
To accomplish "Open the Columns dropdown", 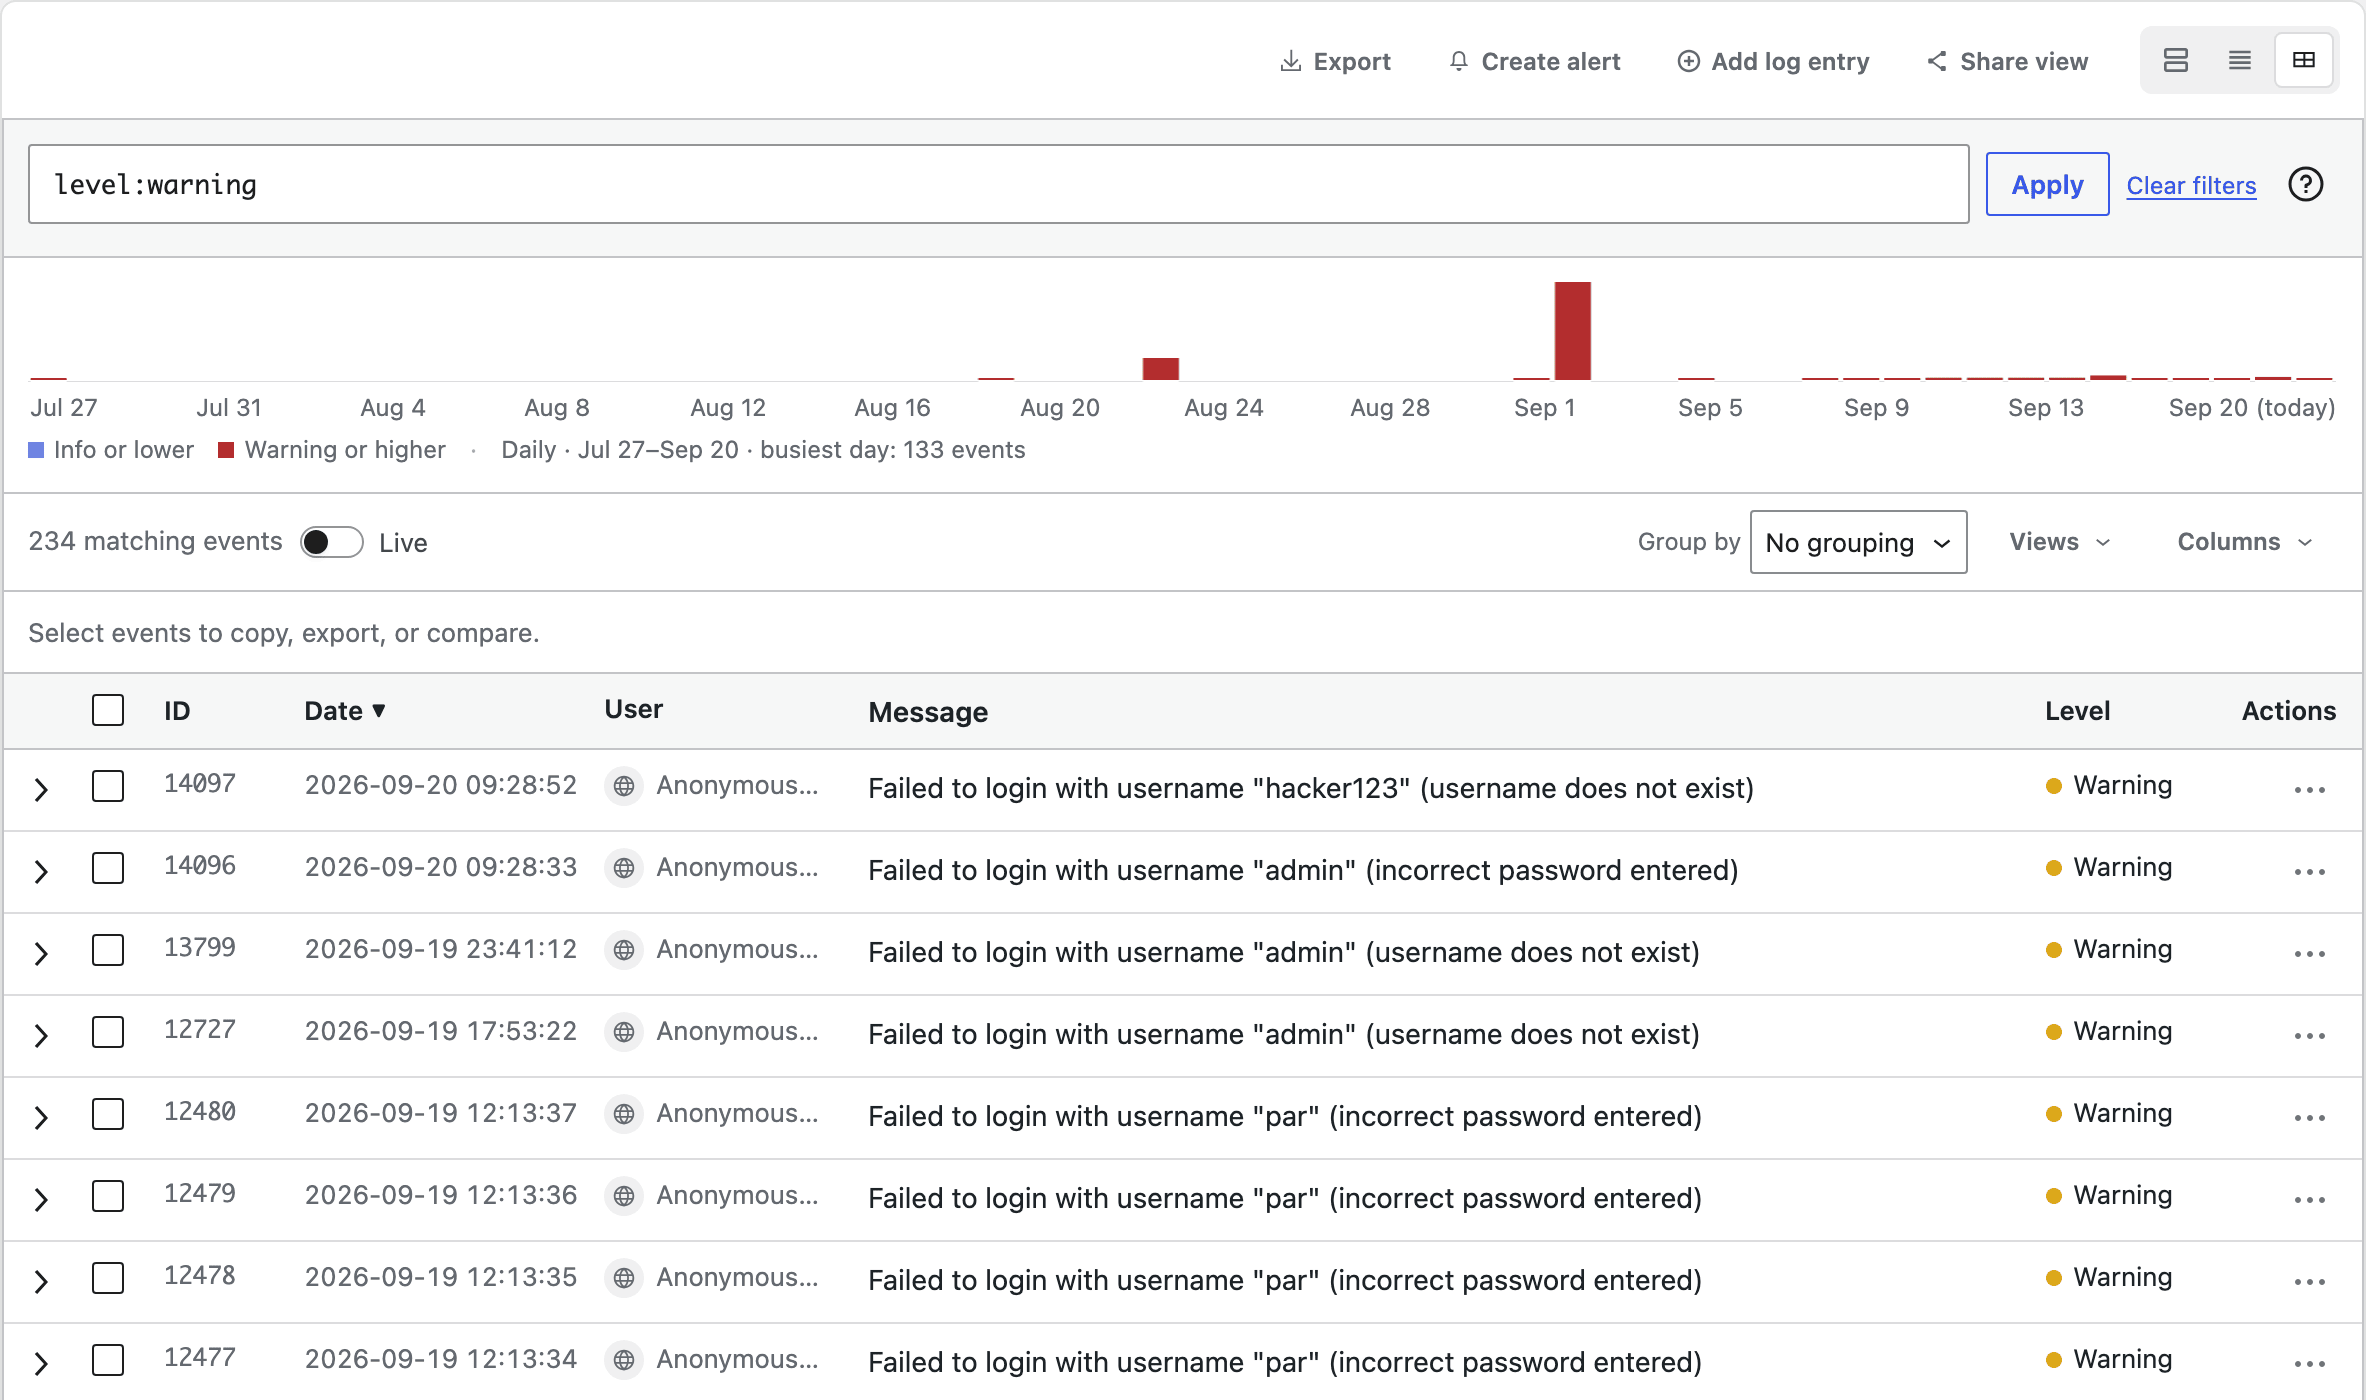I will coord(2245,542).
